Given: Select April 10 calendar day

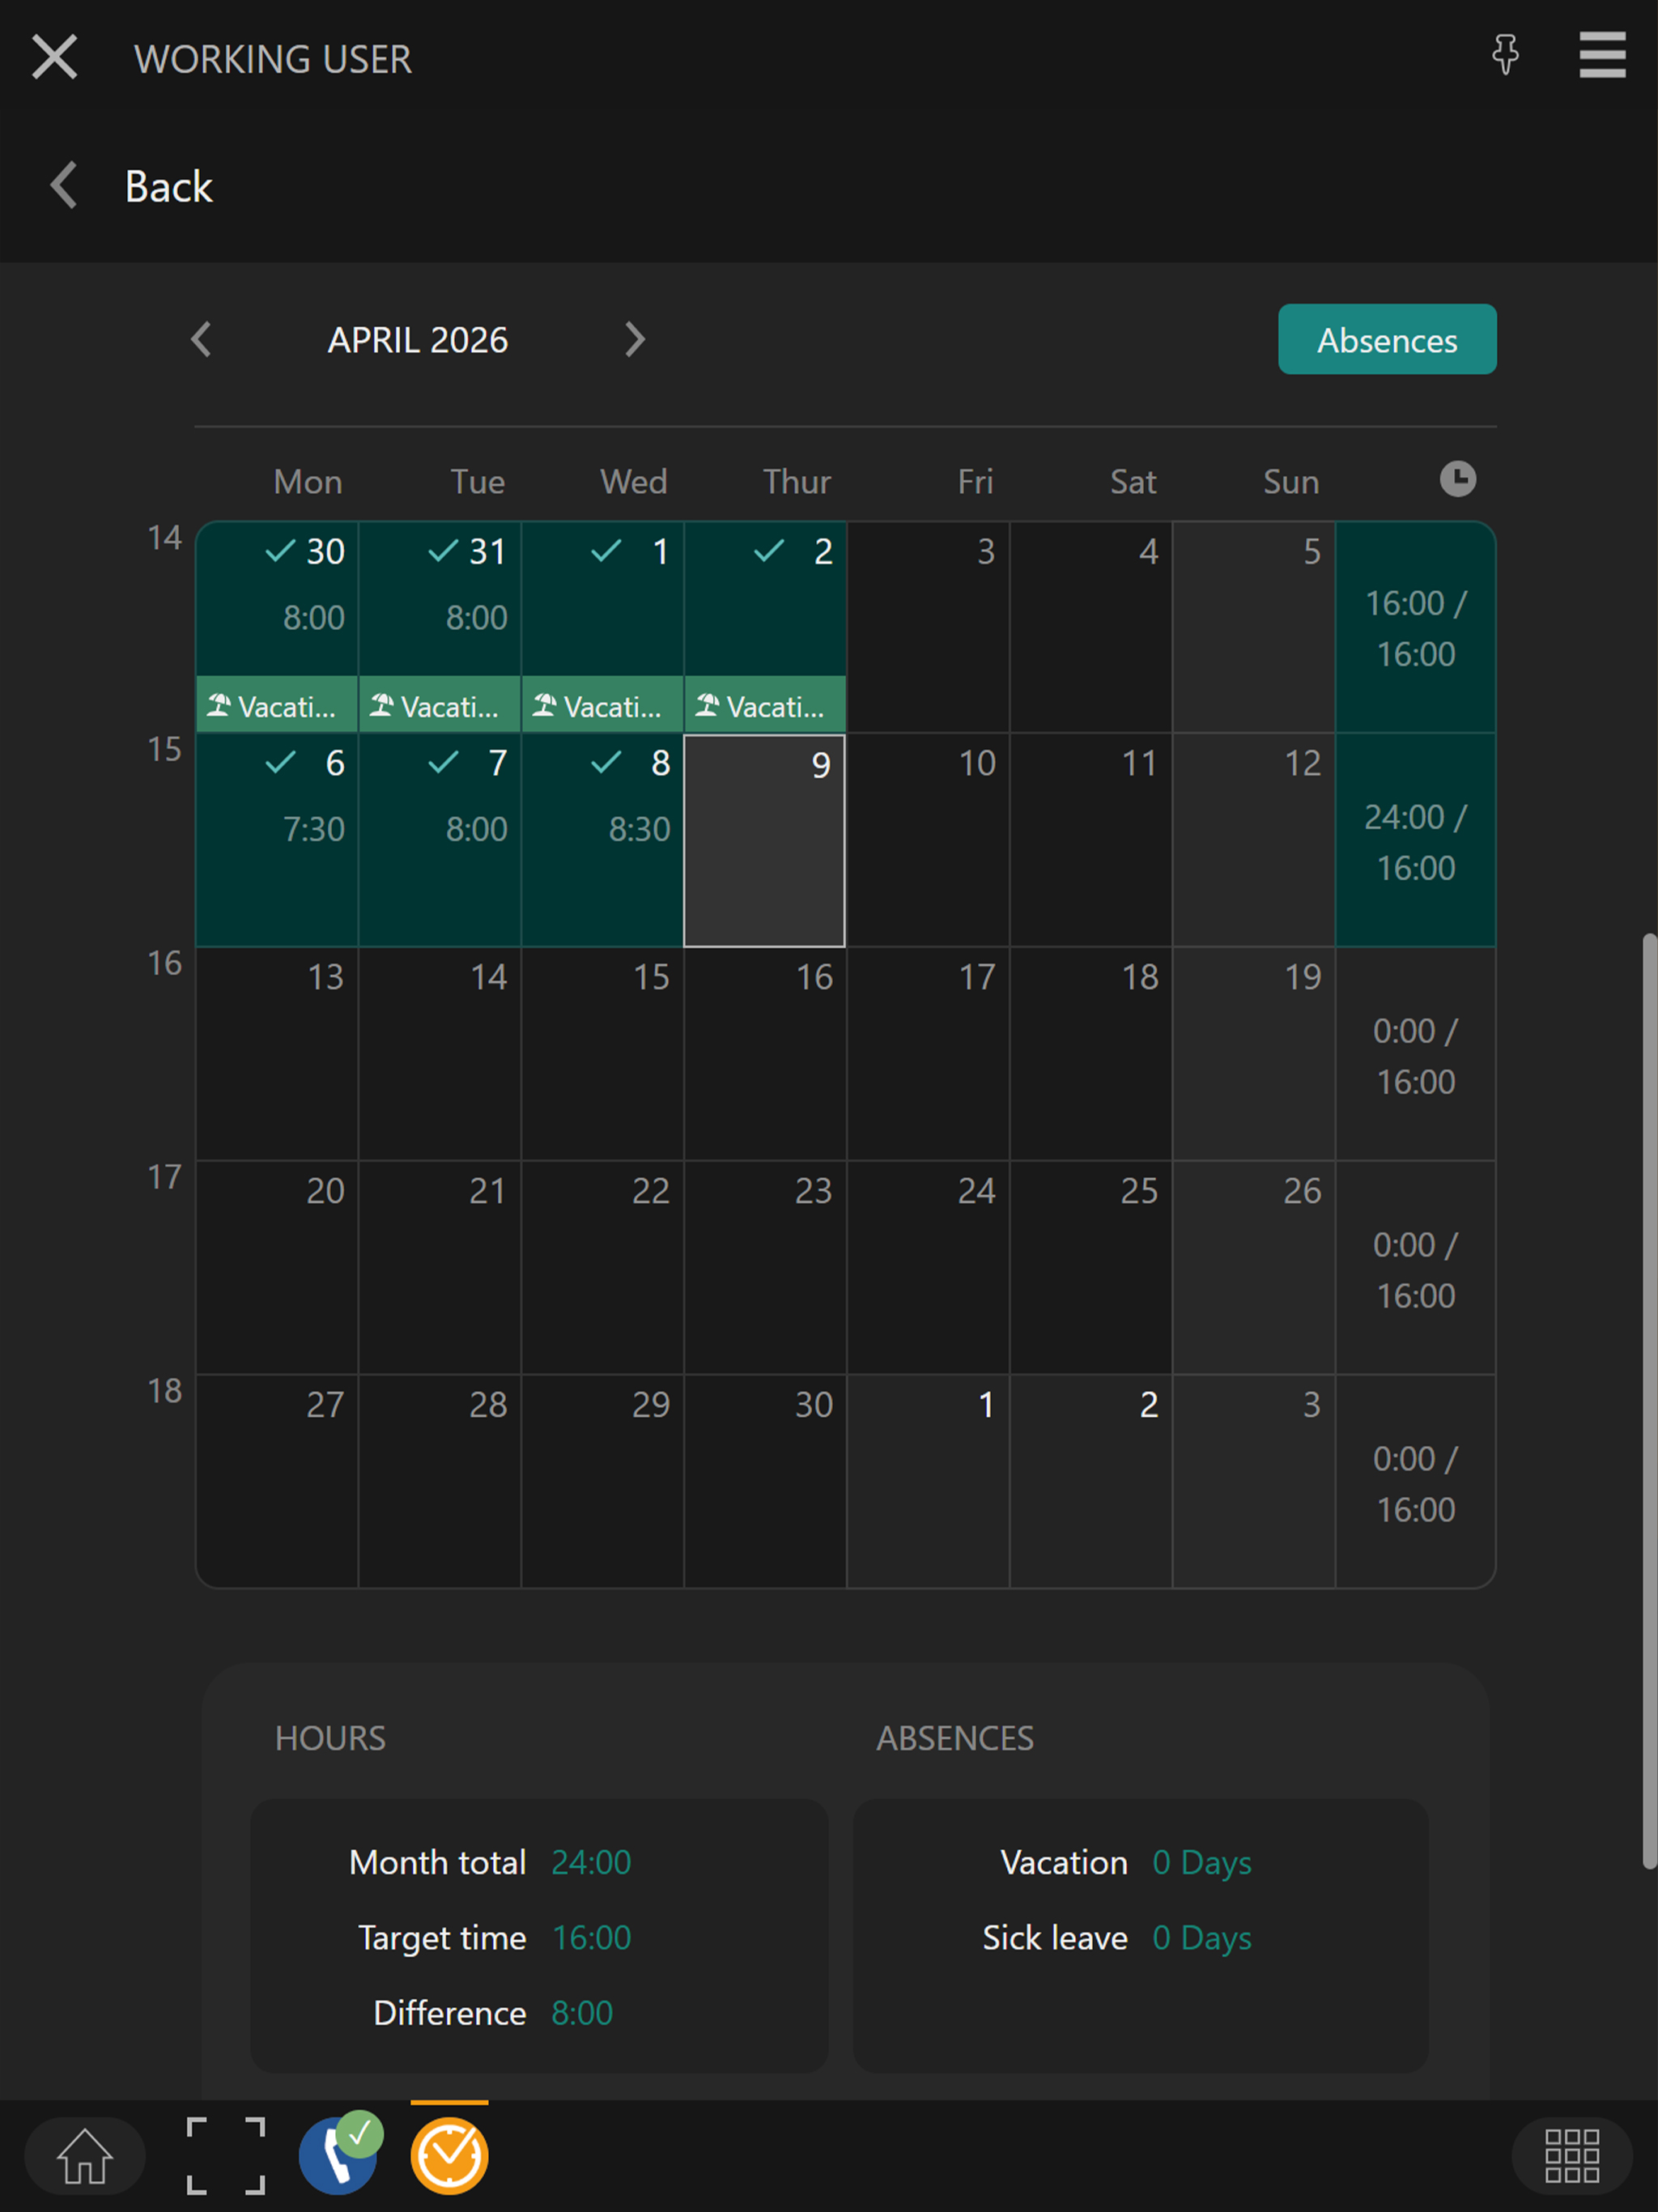Looking at the screenshot, I should pyautogui.click(x=929, y=840).
